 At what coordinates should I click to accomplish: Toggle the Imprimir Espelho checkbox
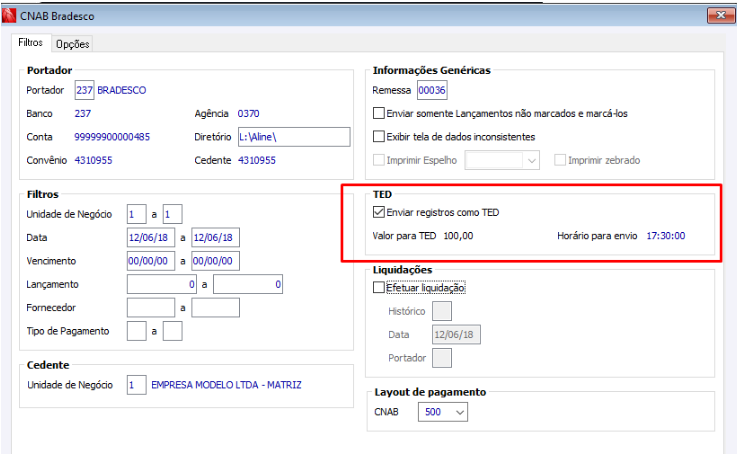tap(378, 160)
